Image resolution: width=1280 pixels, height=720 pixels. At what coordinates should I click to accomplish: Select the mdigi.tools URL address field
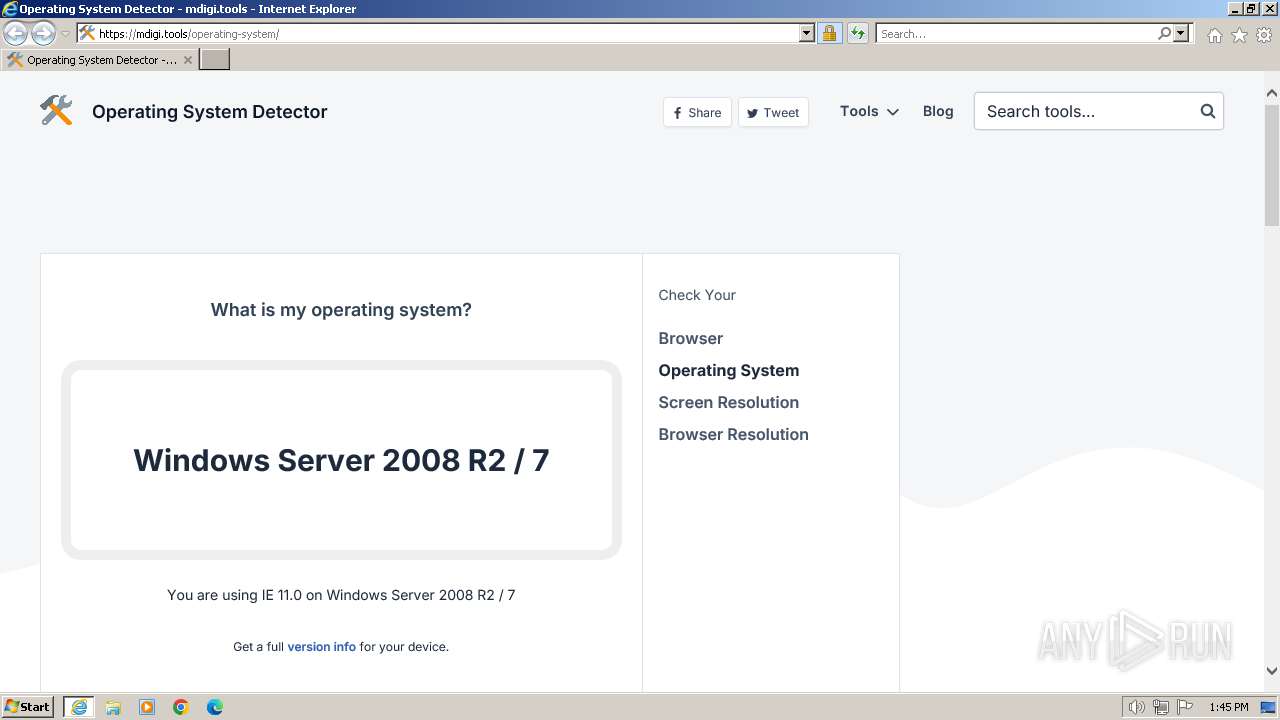[437, 33]
